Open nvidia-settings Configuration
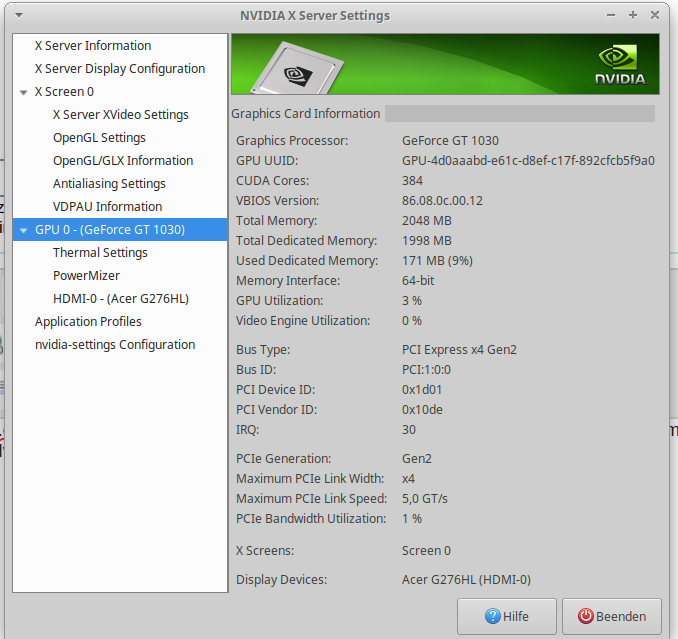 coord(115,345)
